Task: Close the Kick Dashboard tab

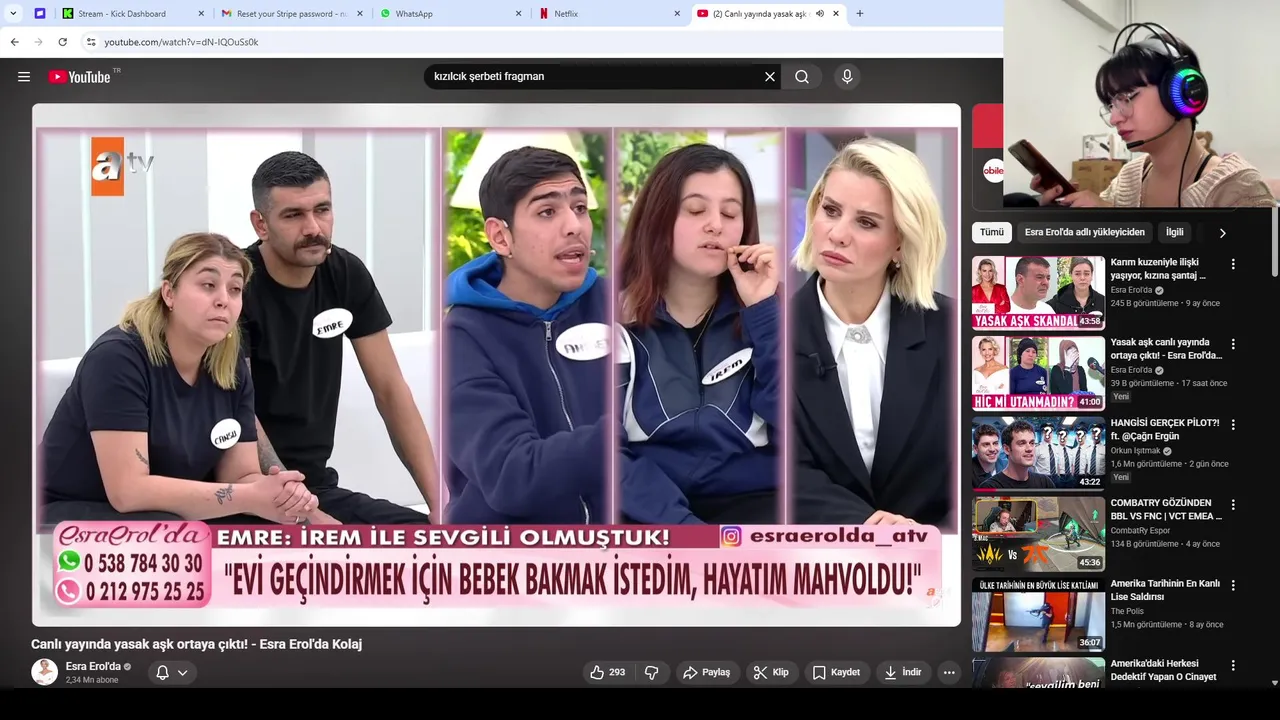Action: pos(201,14)
